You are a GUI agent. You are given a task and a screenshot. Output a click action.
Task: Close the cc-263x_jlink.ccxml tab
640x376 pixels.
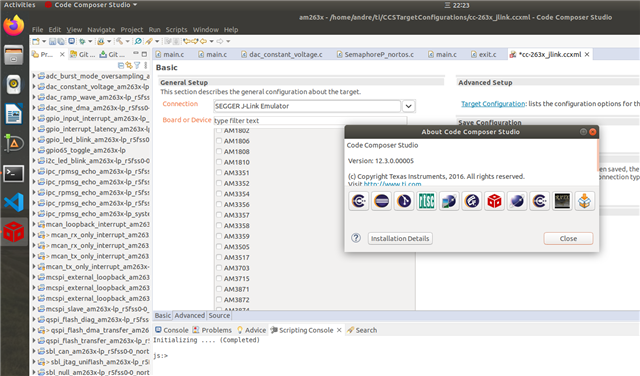(x=587, y=54)
